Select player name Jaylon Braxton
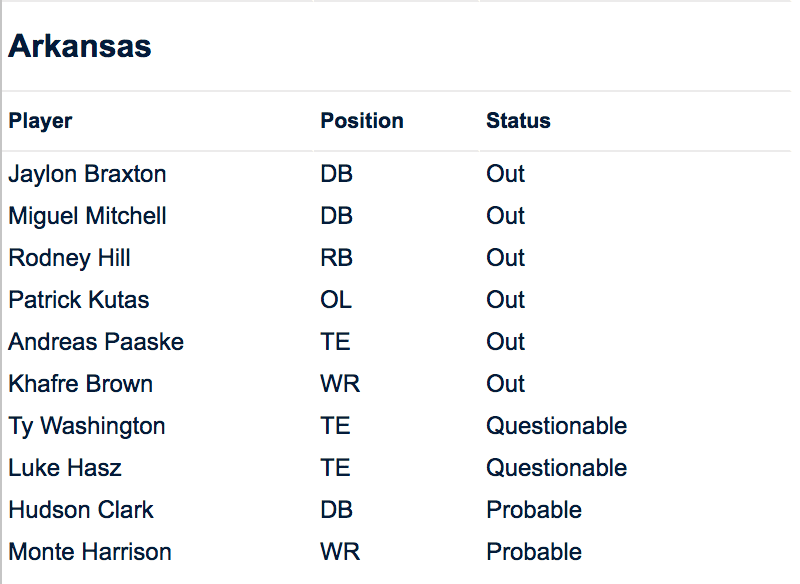The image size is (800, 584). (x=88, y=174)
